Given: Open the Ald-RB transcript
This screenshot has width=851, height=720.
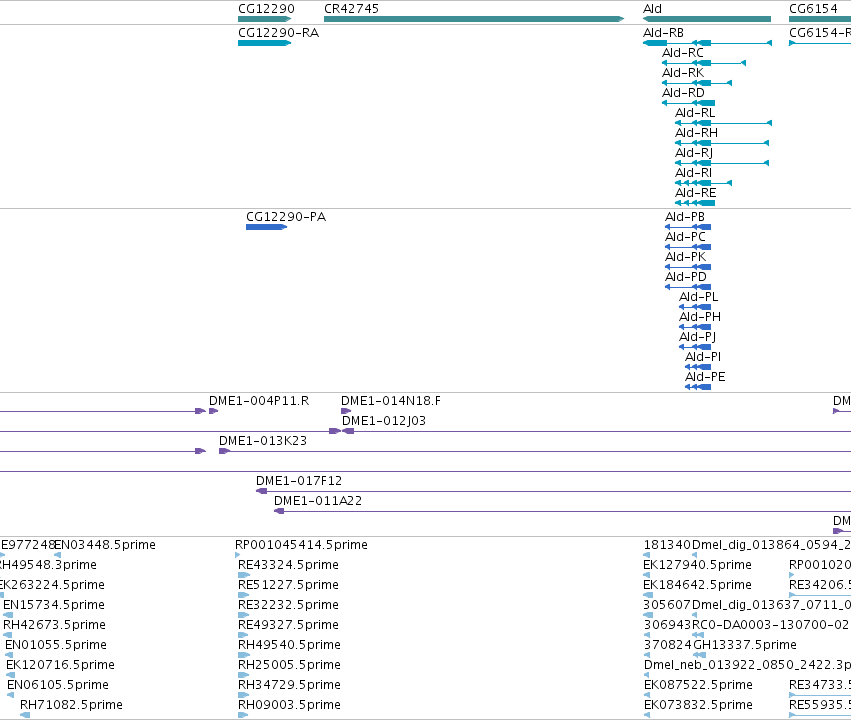Looking at the screenshot, I should pos(707,43).
